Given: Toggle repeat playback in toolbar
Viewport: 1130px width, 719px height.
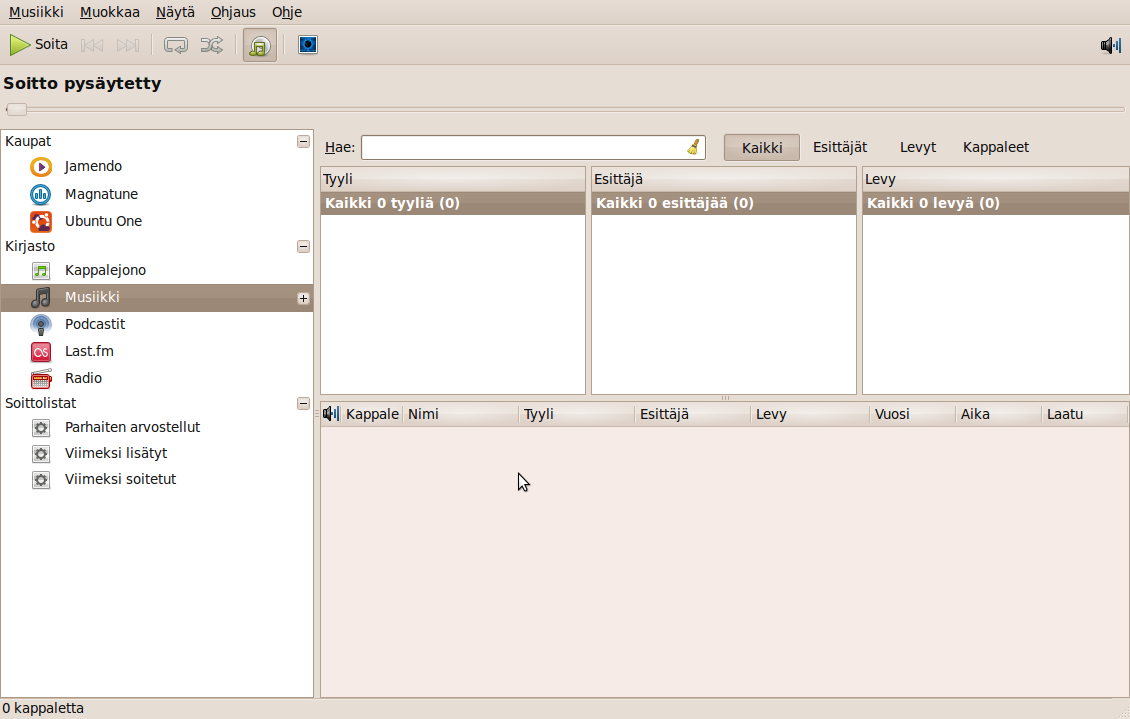Looking at the screenshot, I should [176, 45].
